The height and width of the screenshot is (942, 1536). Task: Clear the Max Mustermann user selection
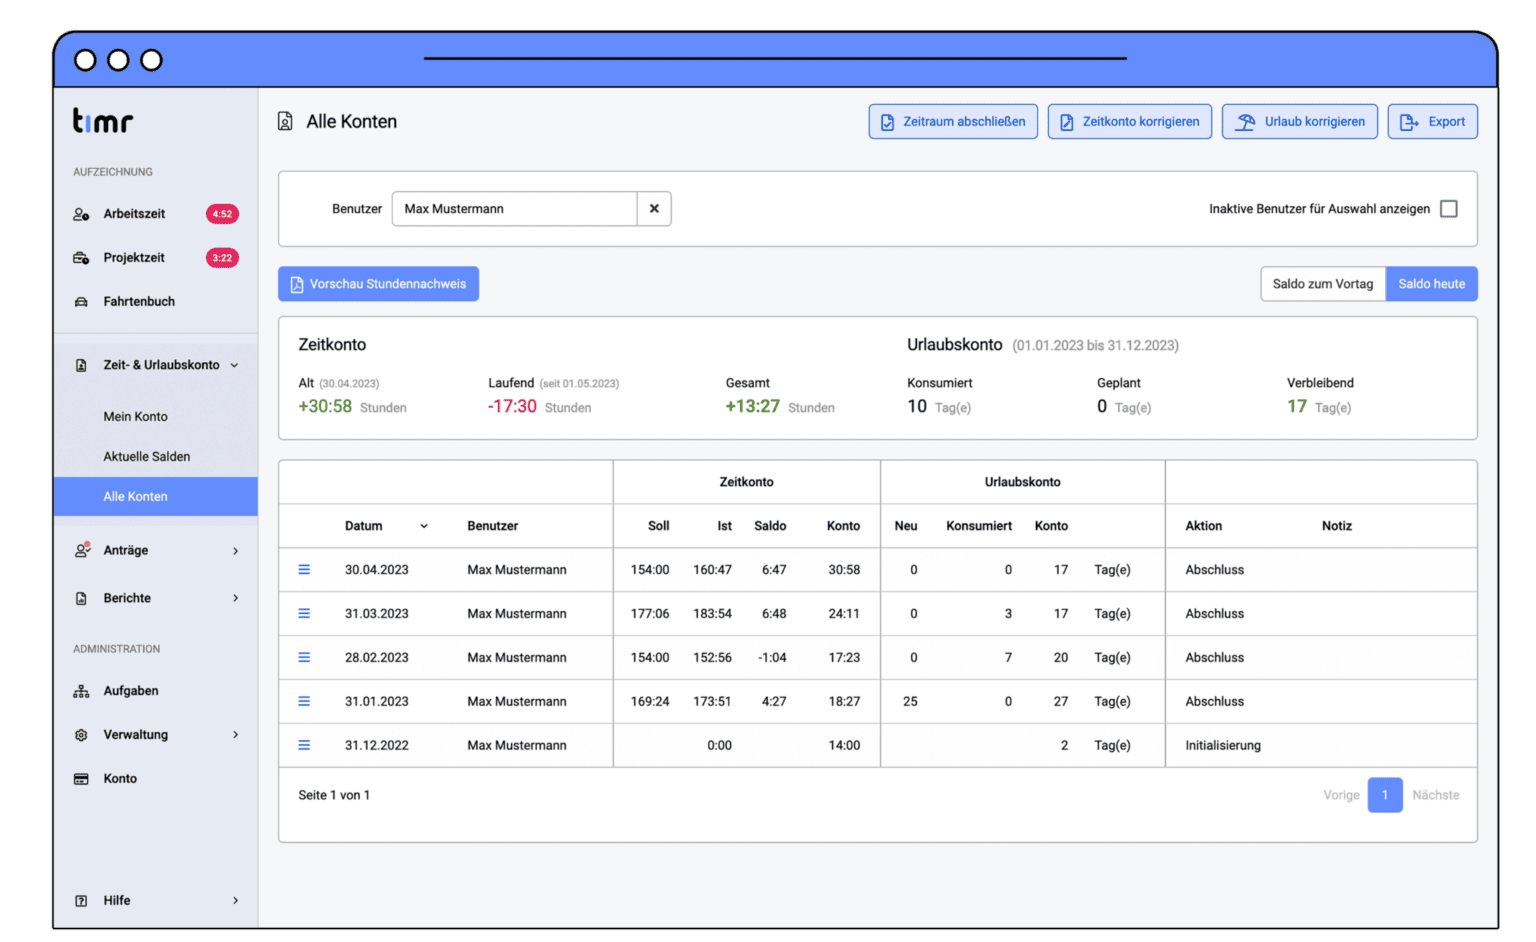coord(654,209)
